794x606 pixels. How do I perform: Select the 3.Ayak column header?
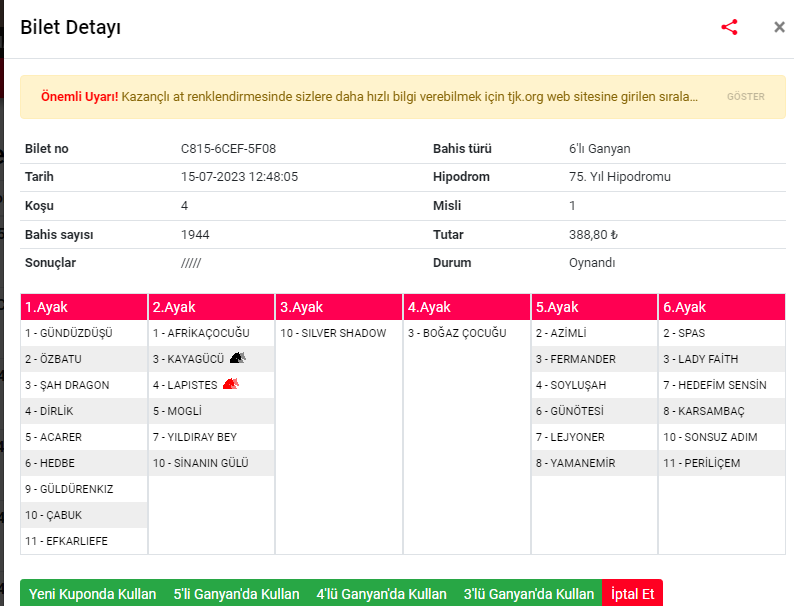click(339, 307)
